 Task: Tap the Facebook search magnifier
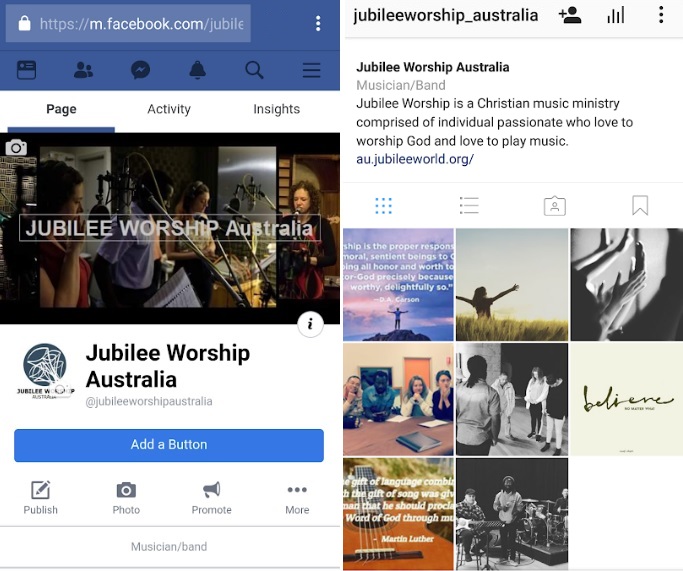click(x=254, y=70)
